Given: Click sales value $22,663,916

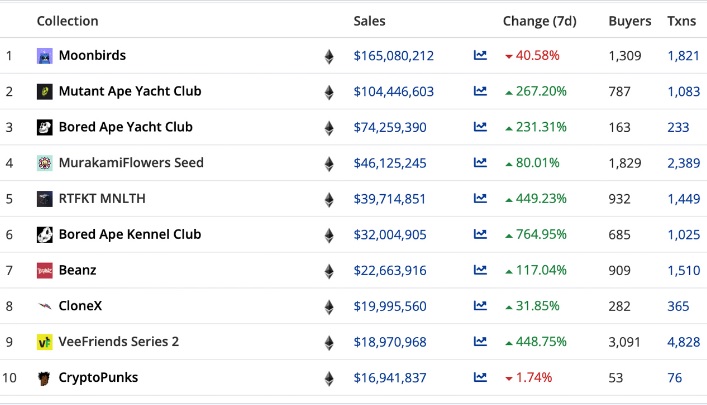Looking at the screenshot, I should pos(390,271).
